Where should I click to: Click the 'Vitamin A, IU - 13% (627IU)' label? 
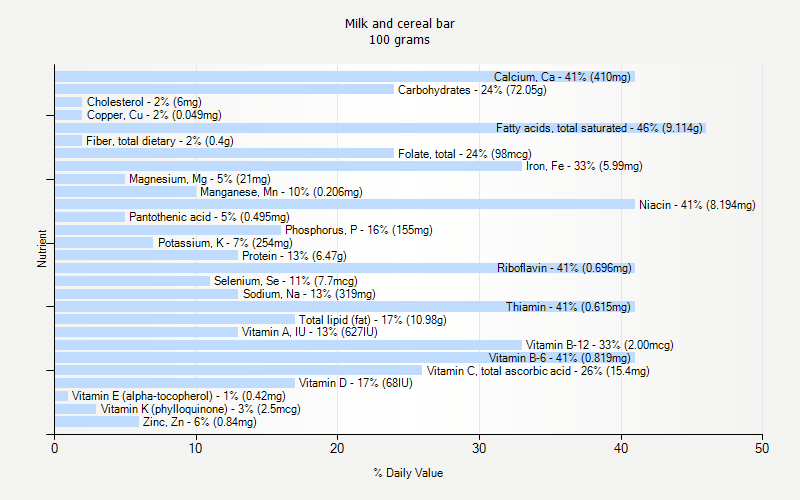[x=310, y=332]
